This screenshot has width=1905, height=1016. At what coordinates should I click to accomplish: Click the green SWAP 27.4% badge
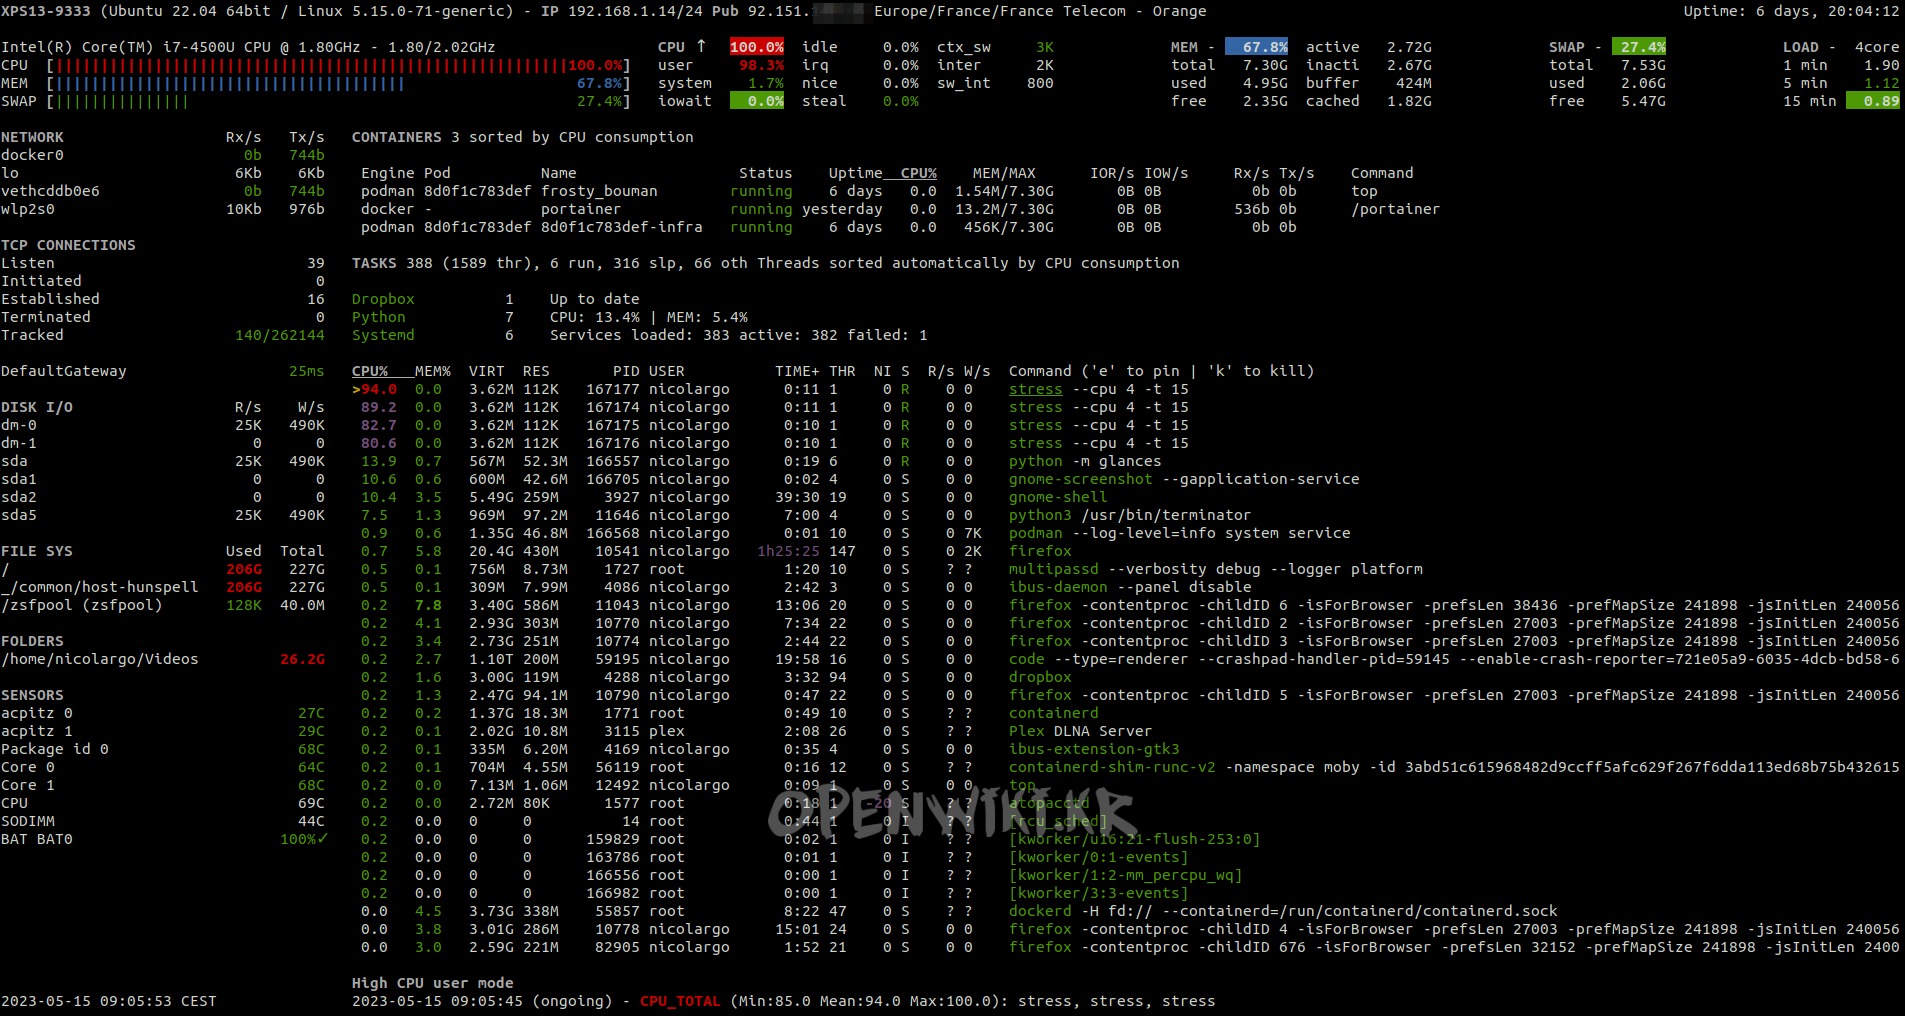click(x=1639, y=47)
